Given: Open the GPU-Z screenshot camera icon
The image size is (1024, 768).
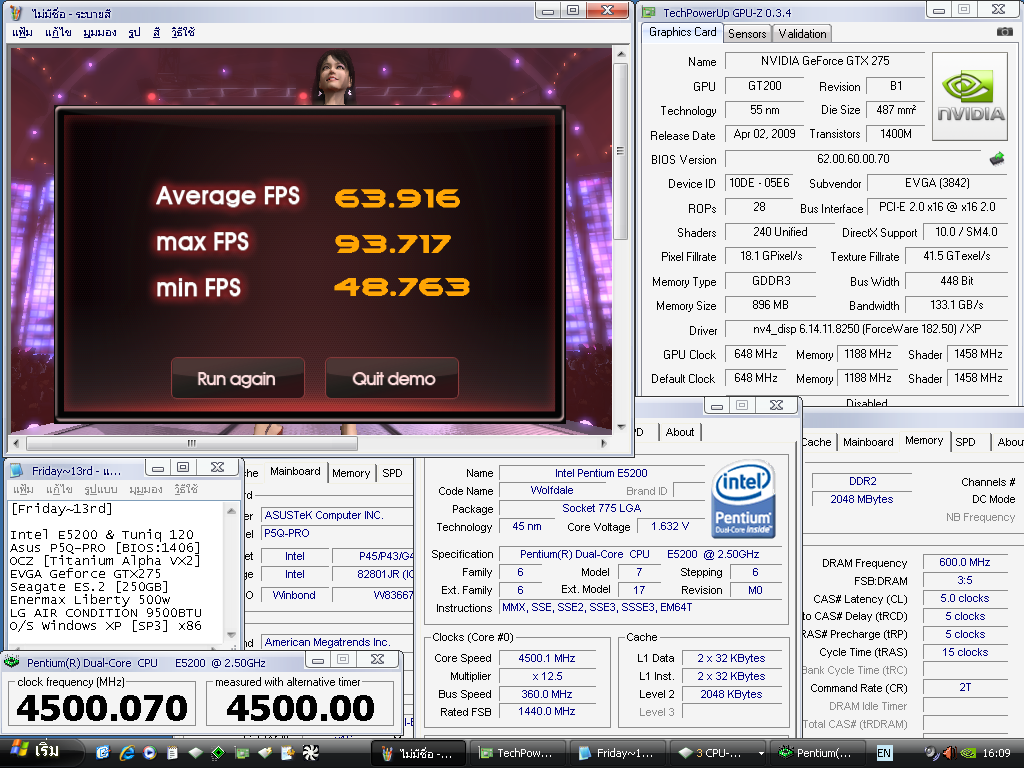Looking at the screenshot, I should click(x=1004, y=32).
